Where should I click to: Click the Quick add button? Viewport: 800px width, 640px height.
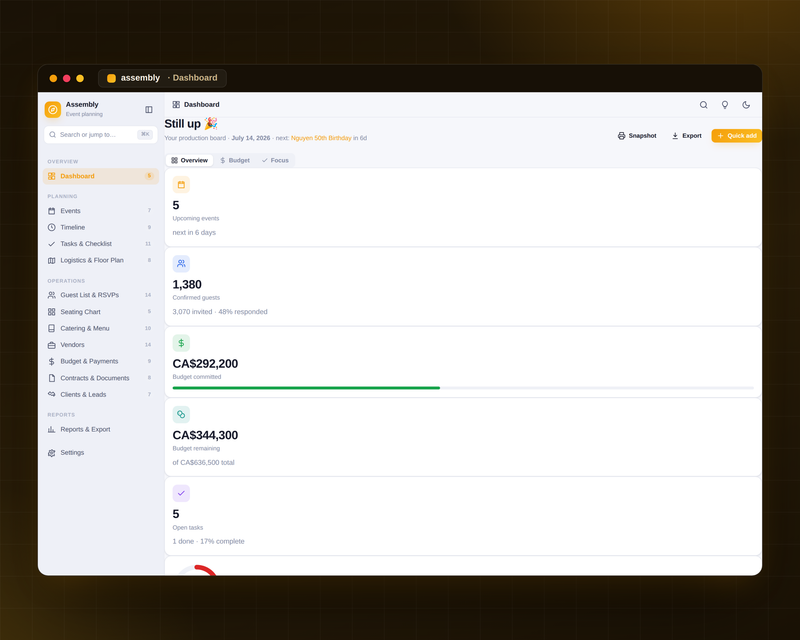(x=737, y=136)
